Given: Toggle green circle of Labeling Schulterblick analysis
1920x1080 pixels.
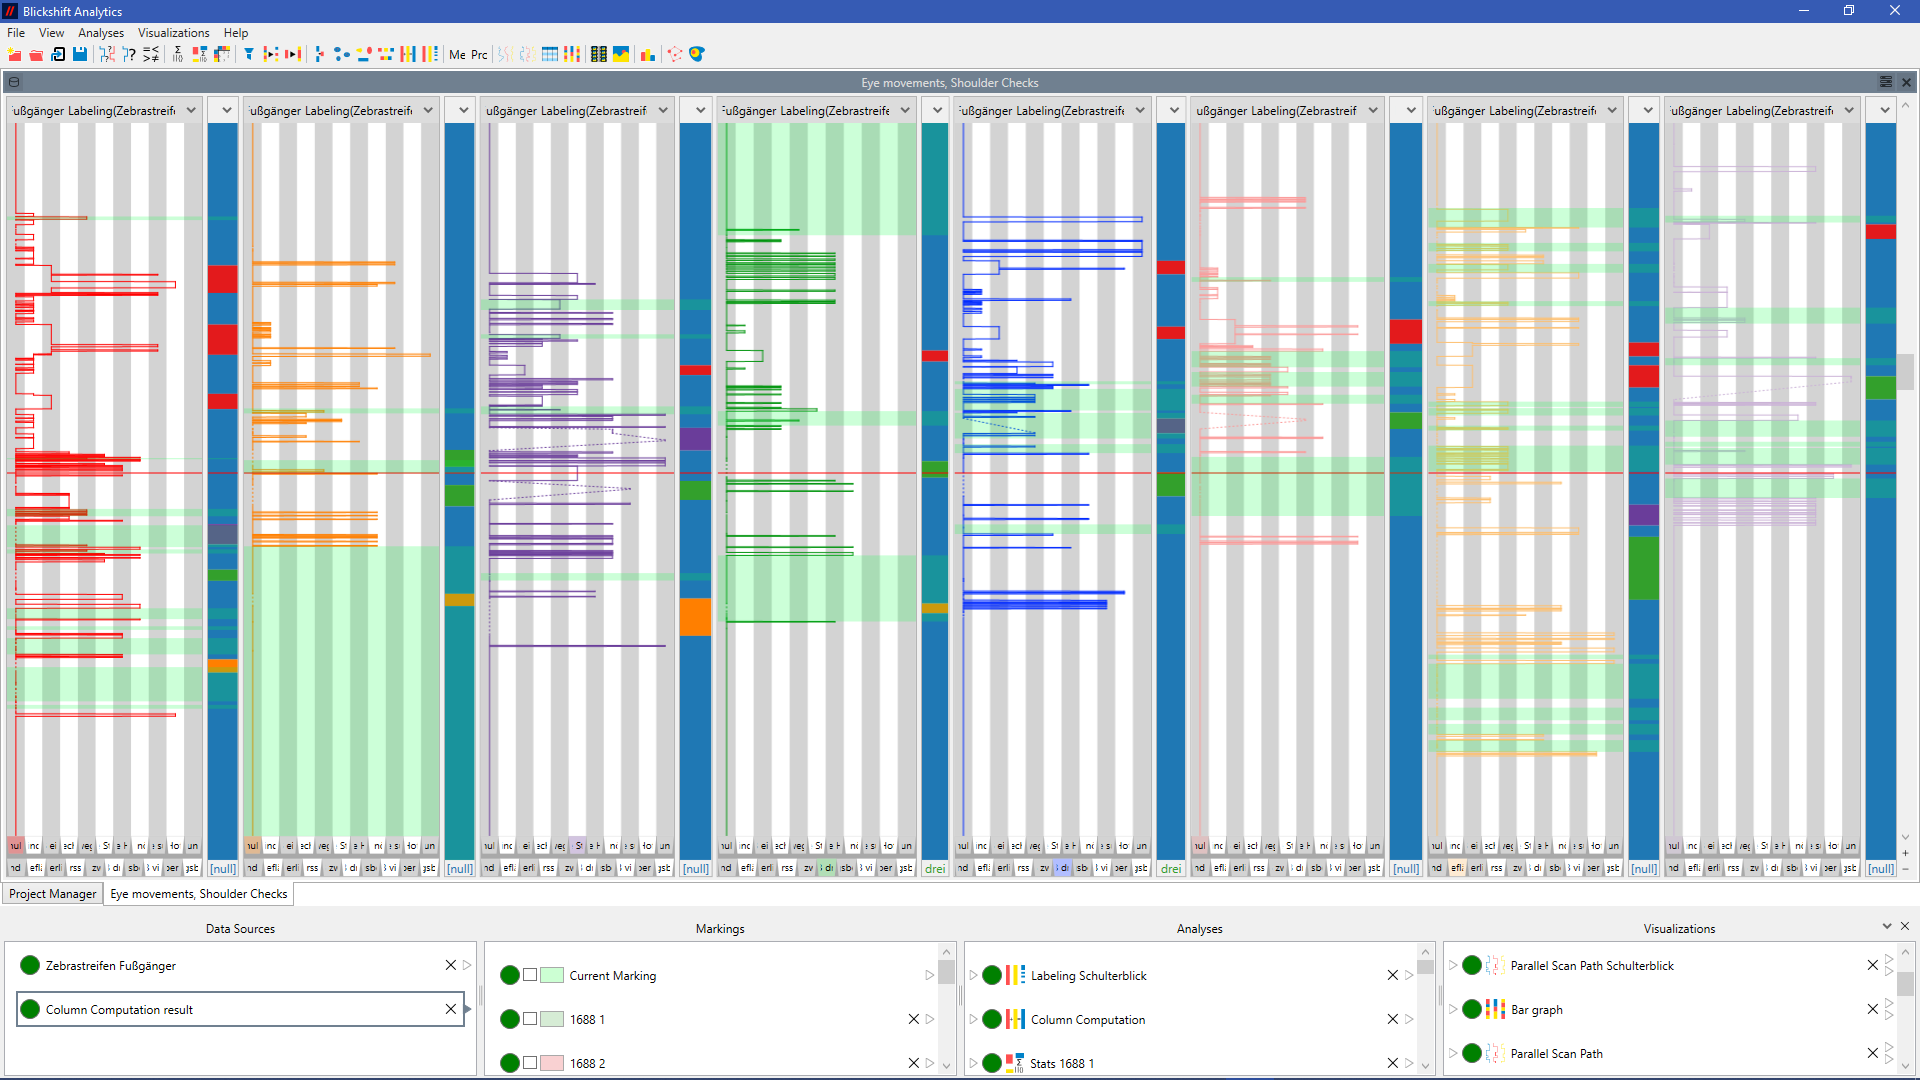Looking at the screenshot, I should [992, 975].
